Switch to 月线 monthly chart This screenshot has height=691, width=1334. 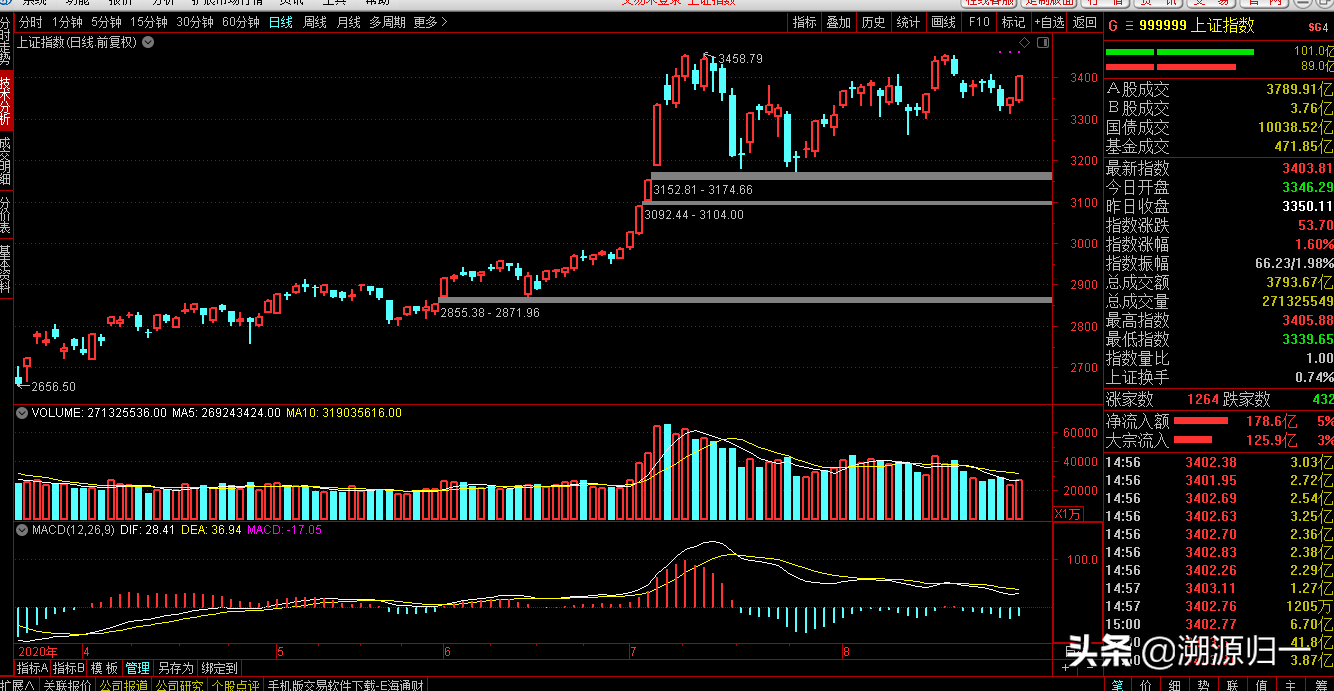(x=348, y=22)
